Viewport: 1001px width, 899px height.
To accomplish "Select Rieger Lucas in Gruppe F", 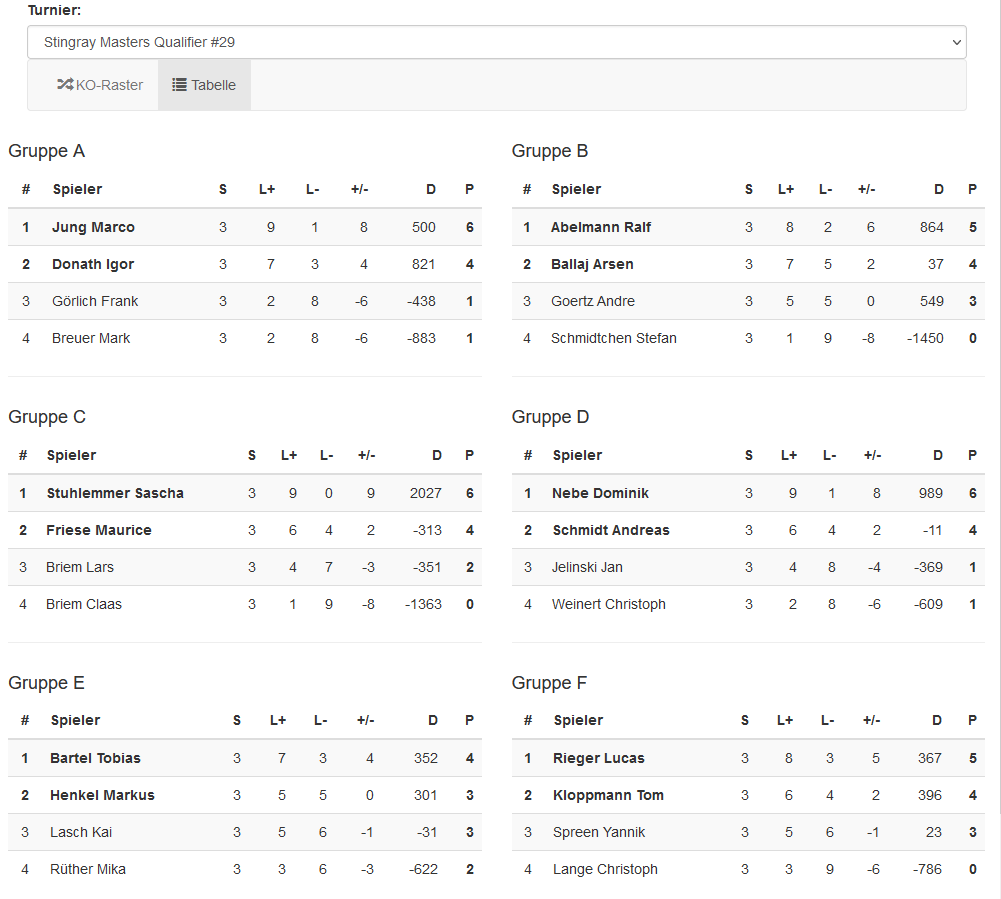I will tap(598, 758).
